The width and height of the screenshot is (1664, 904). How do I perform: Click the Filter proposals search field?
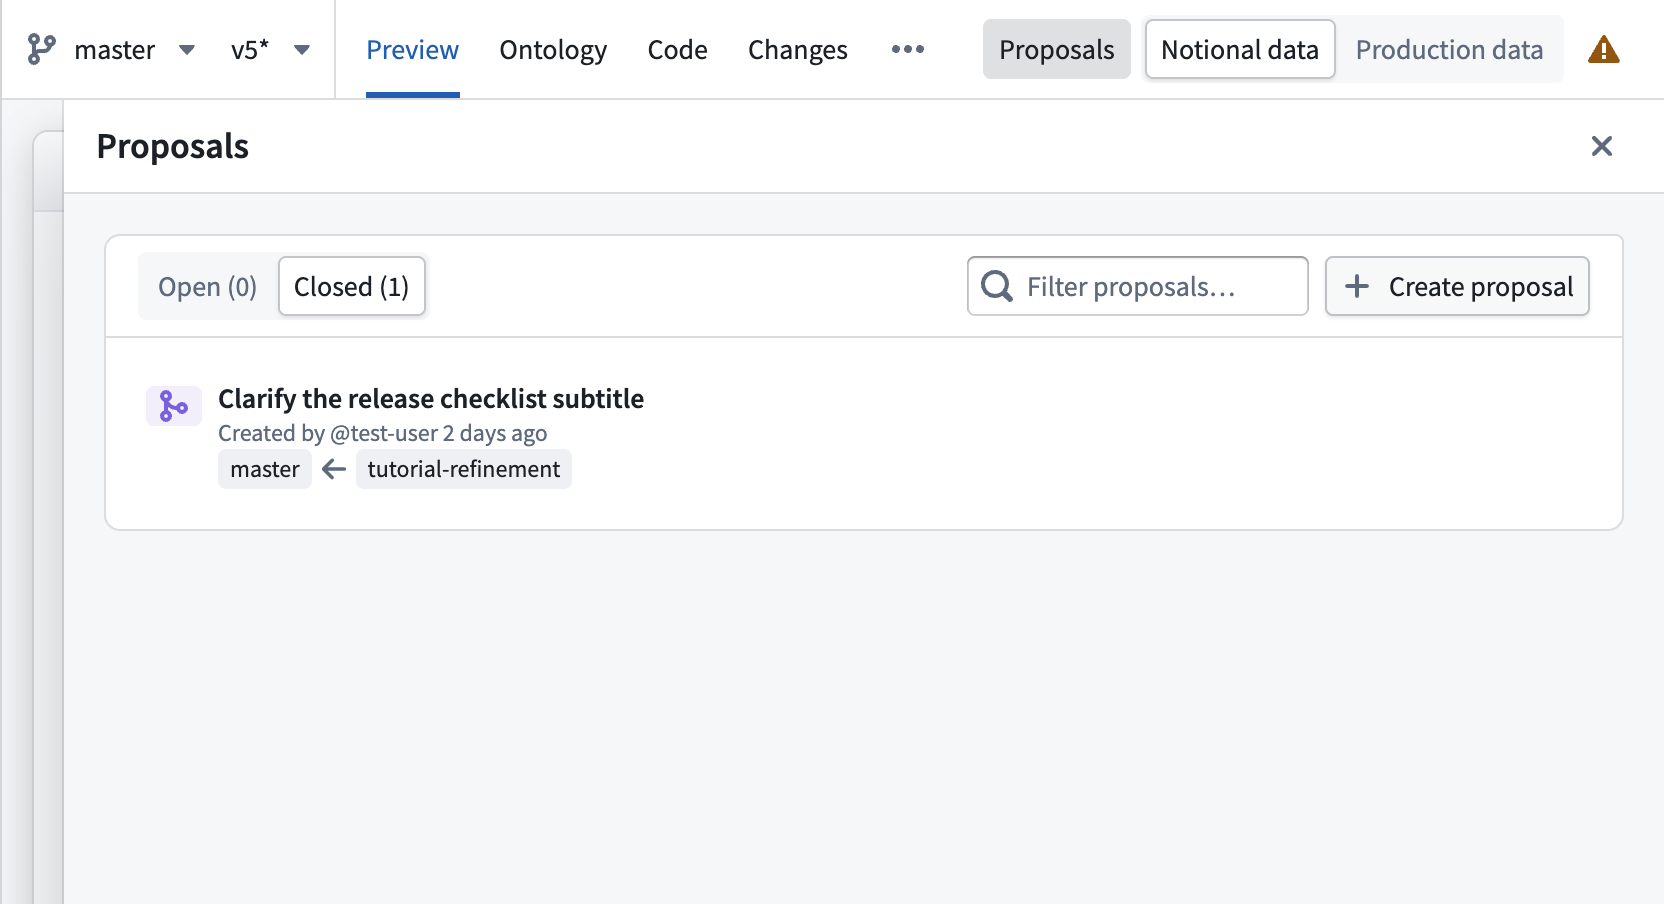point(1137,287)
